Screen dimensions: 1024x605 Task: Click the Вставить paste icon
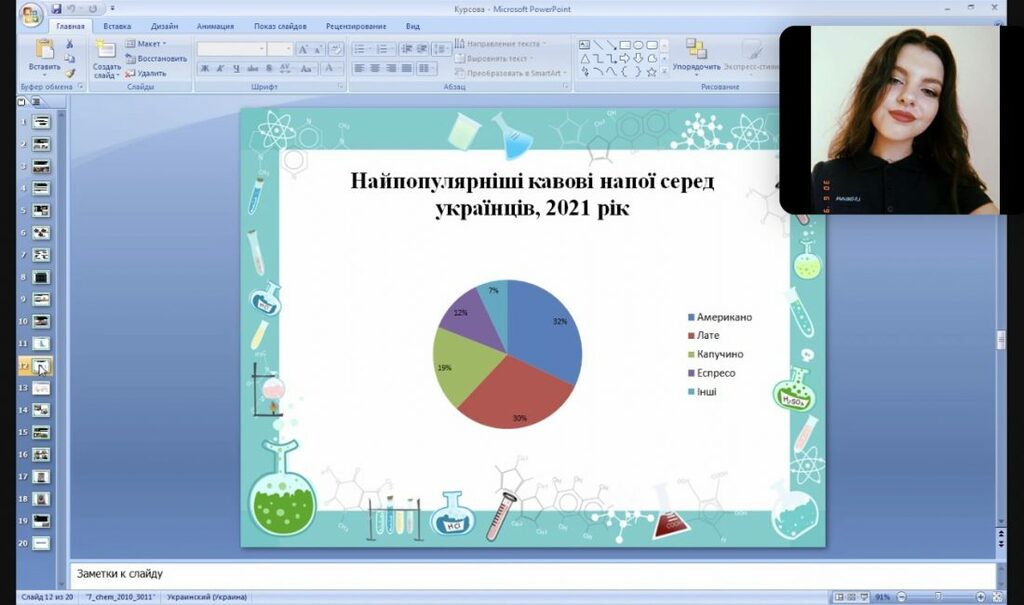coord(44,50)
